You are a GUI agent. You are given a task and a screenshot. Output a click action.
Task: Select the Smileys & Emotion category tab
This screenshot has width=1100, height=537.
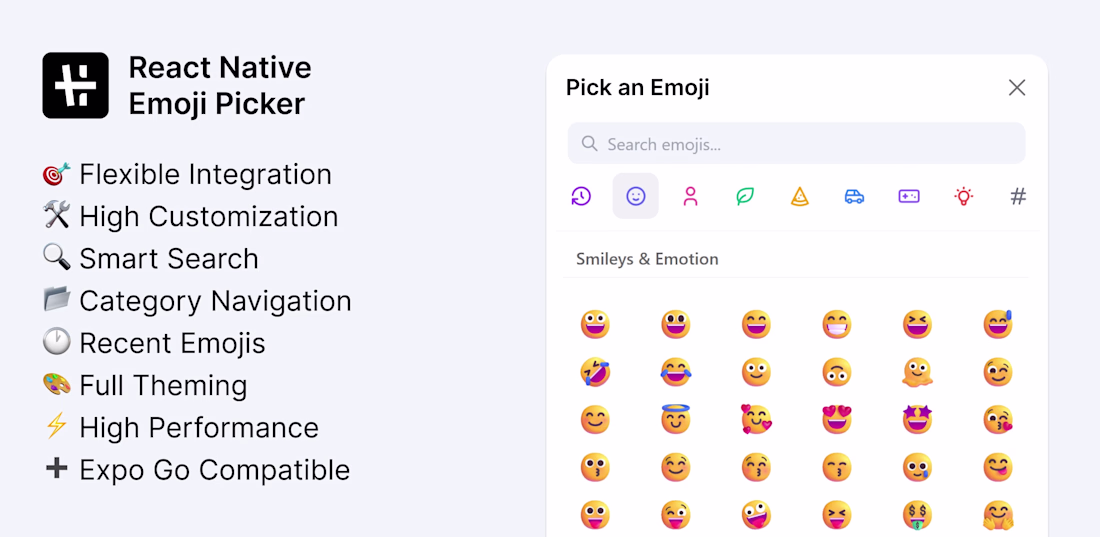pos(636,196)
